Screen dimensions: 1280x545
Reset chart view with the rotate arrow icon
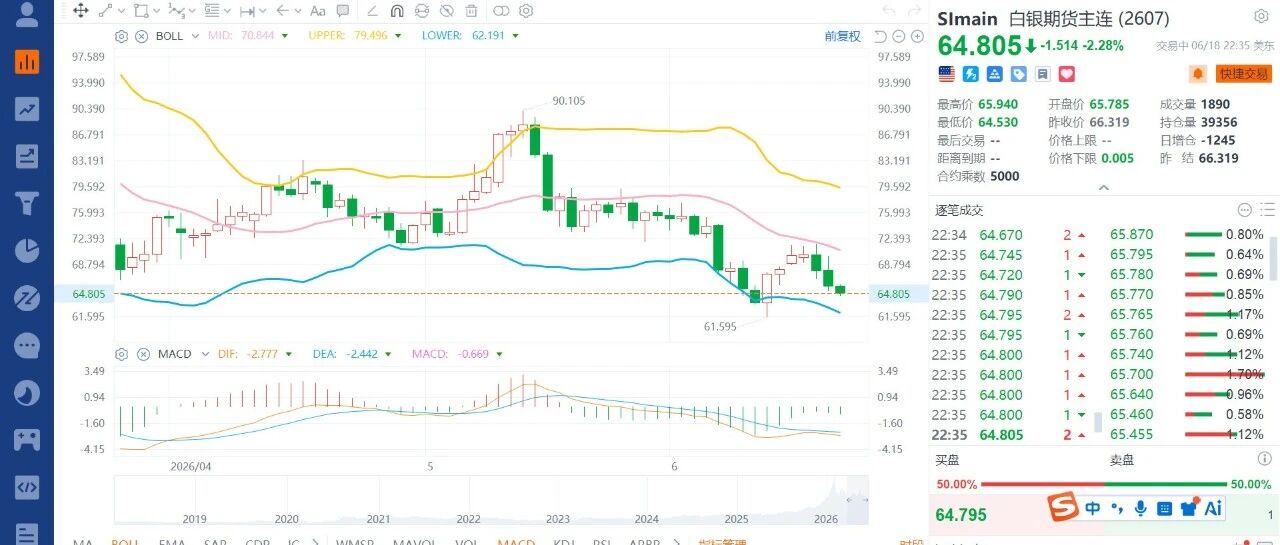[880, 36]
